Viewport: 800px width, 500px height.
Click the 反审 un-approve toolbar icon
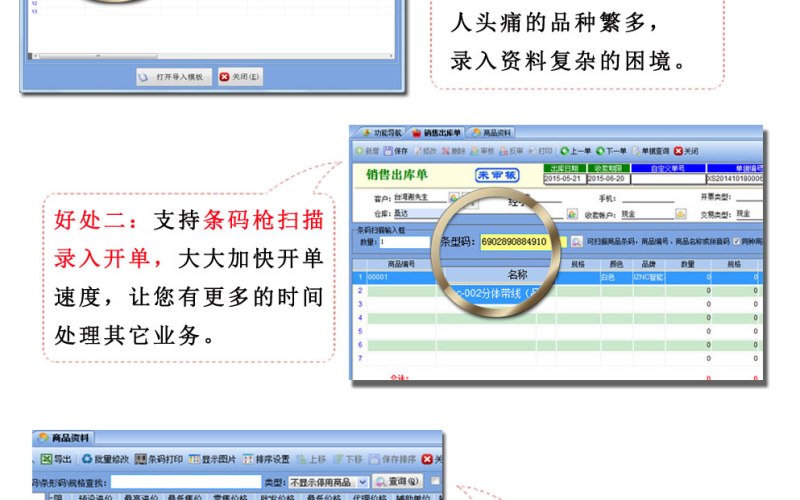point(511,151)
